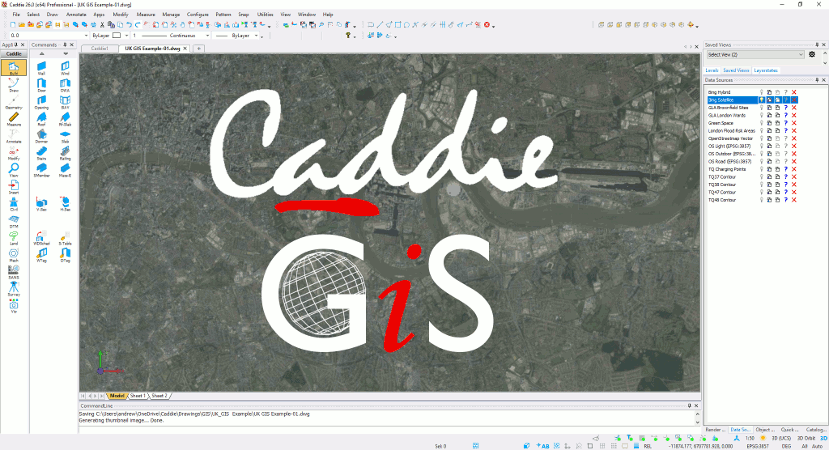
Task: Switch to the Sheet 1 tab
Action: click(x=137, y=396)
